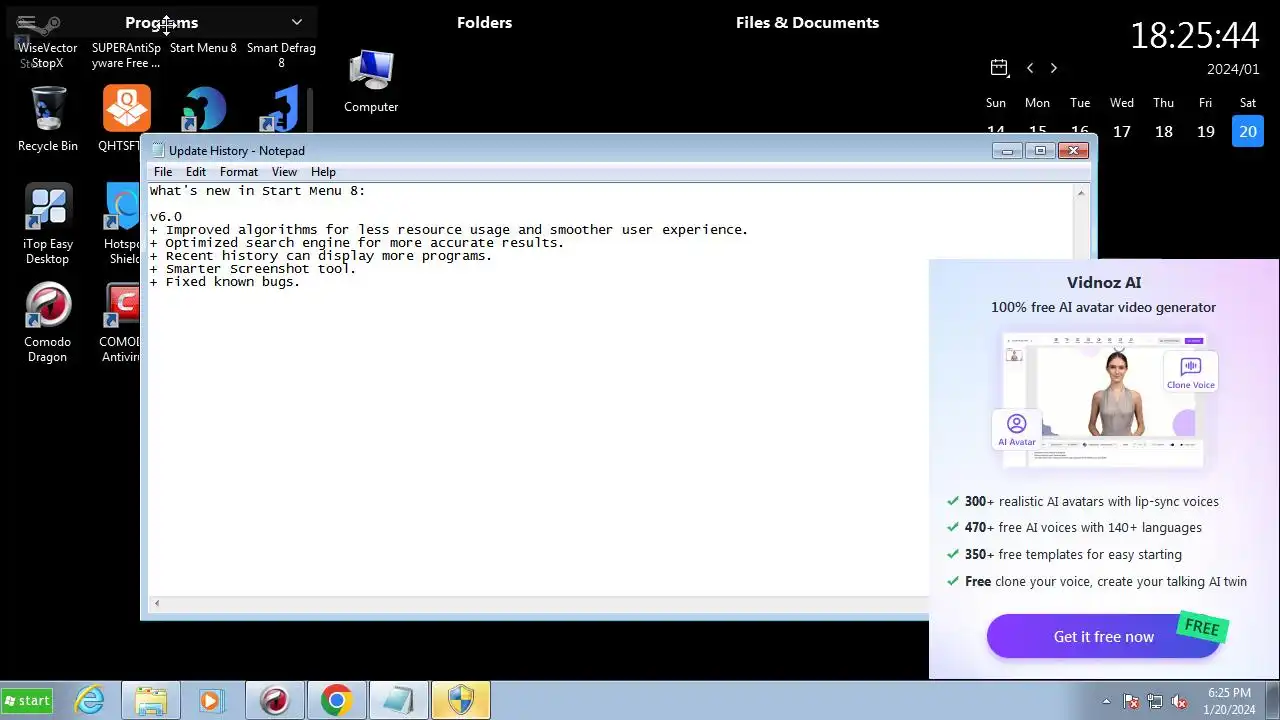Switch to Notepad taskbar button
Screen dimensions: 1280x720
398,701
